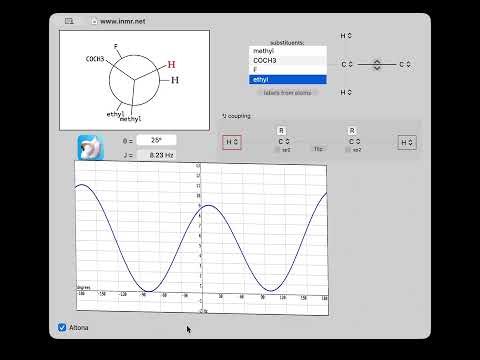The height and width of the screenshot is (360, 480).
Task: Click the methyl label in Newman projection
Action: (x=130, y=119)
